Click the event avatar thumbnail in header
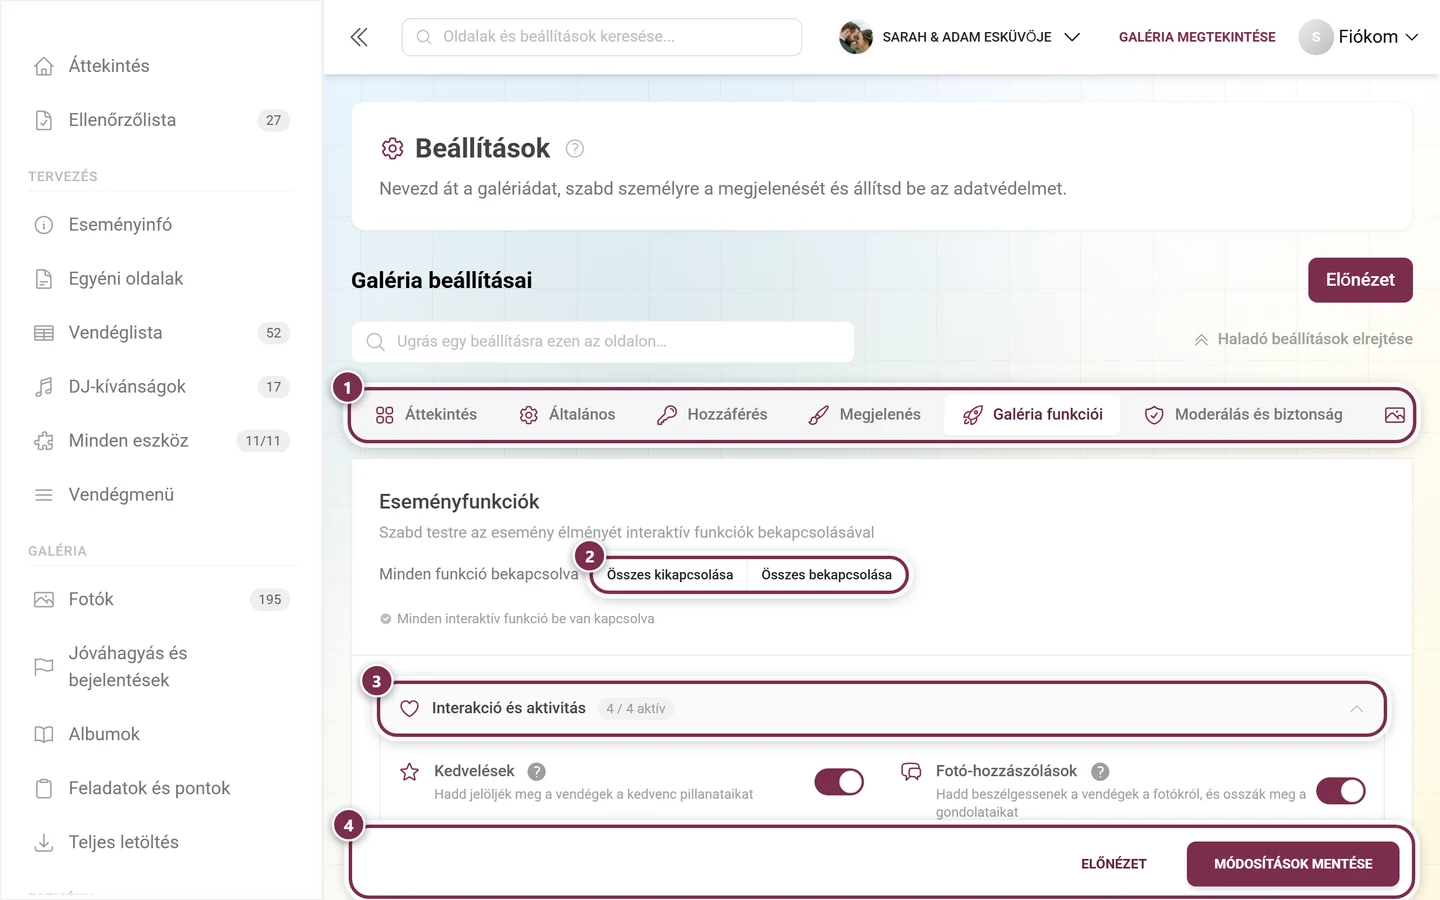Viewport: 1440px width, 900px height. tap(855, 37)
